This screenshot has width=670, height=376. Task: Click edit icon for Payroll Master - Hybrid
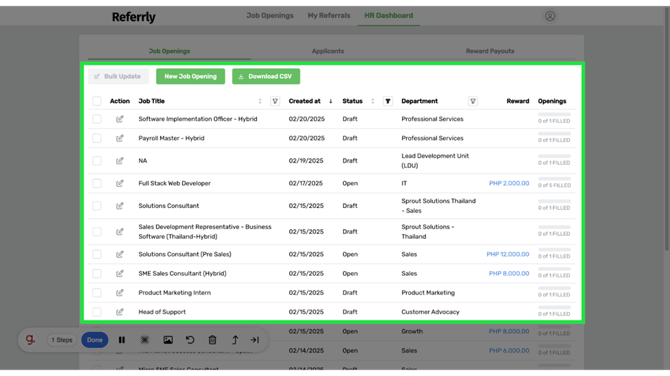[x=120, y=138]
